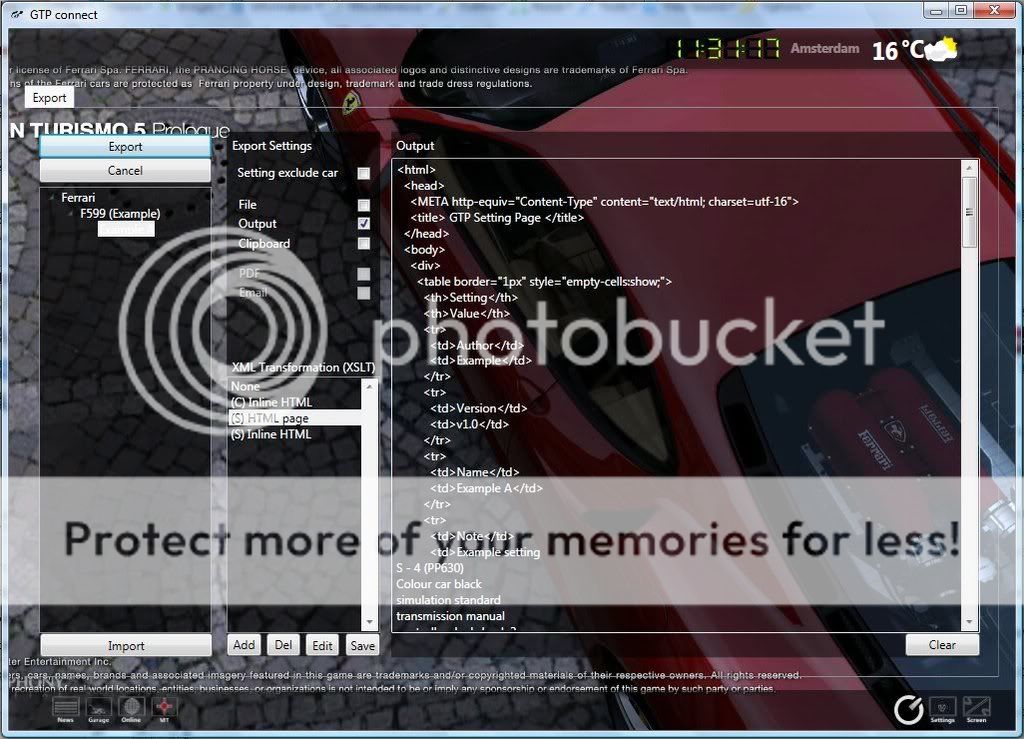
Task: Open the Settings icon bottom right
Action: [x=942, y=709]
